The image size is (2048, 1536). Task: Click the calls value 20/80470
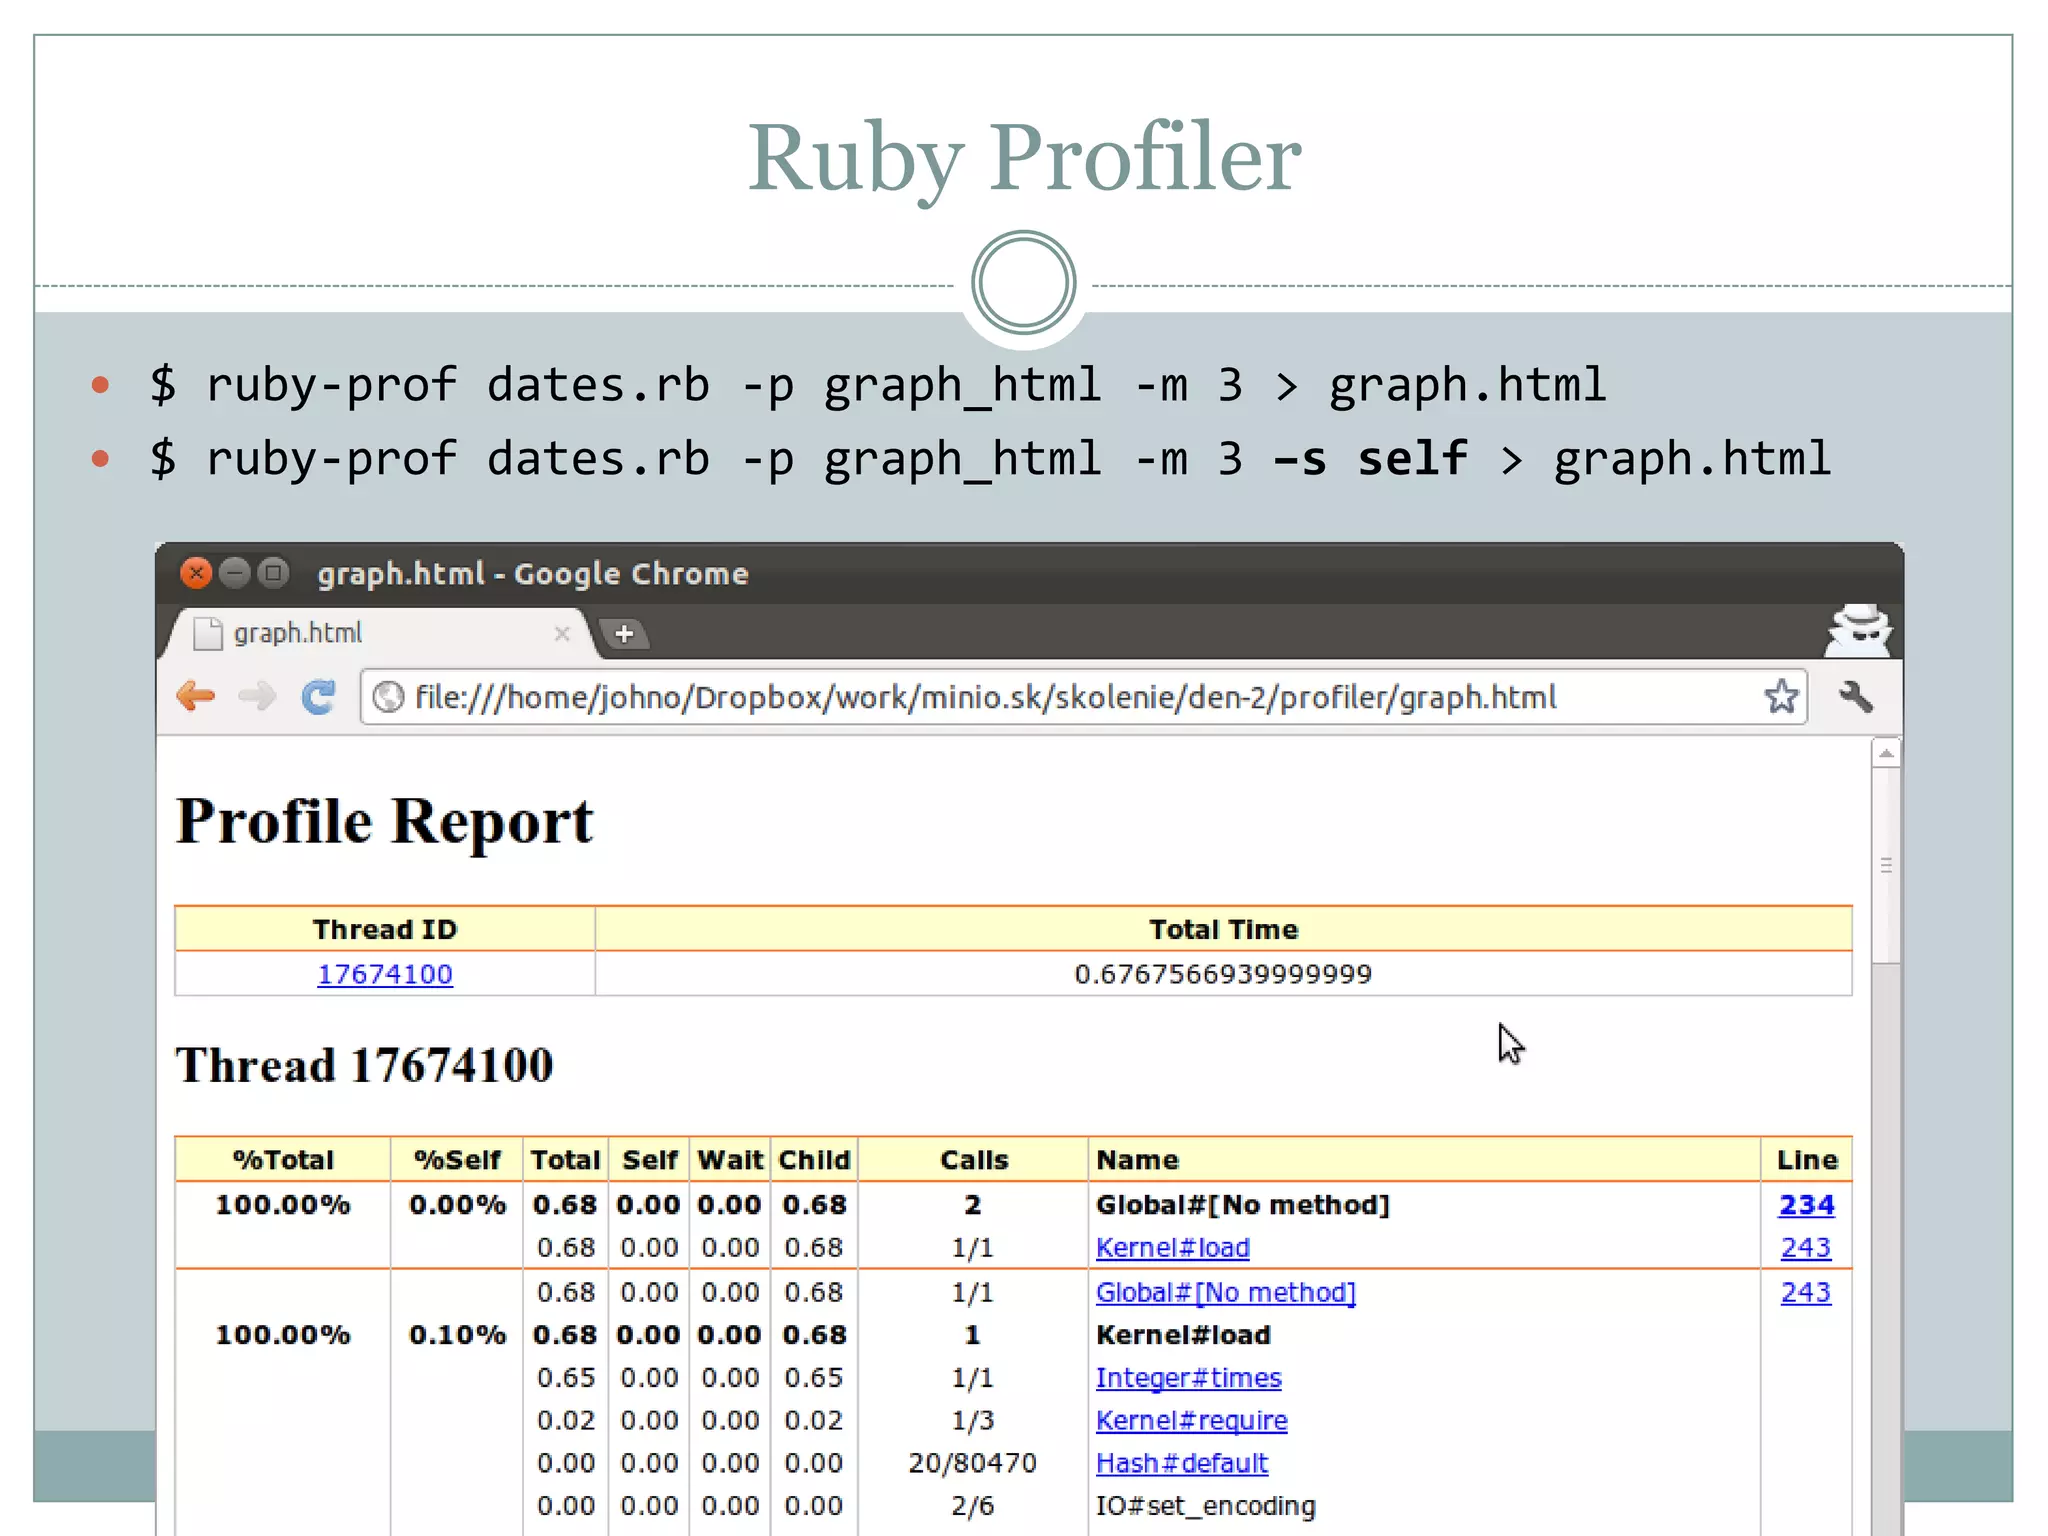973,1464
